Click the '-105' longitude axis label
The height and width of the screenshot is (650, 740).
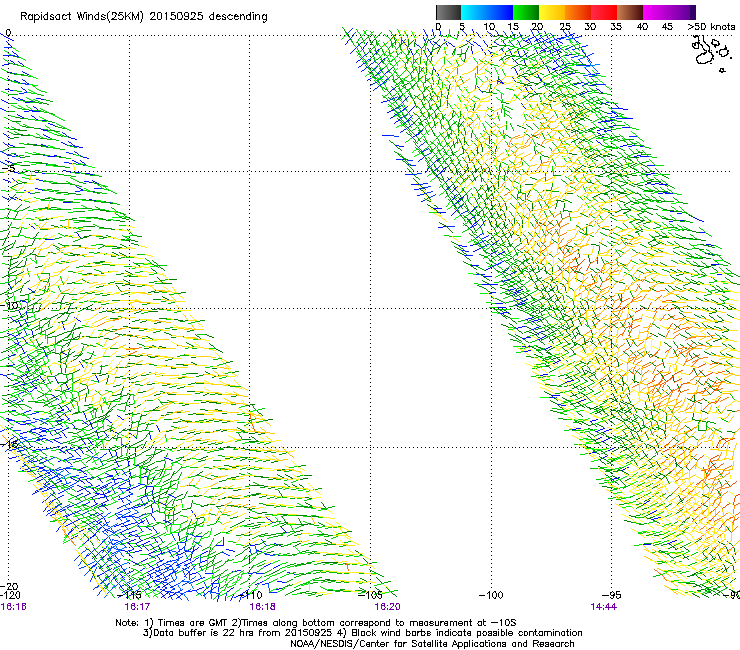point(370,595)
